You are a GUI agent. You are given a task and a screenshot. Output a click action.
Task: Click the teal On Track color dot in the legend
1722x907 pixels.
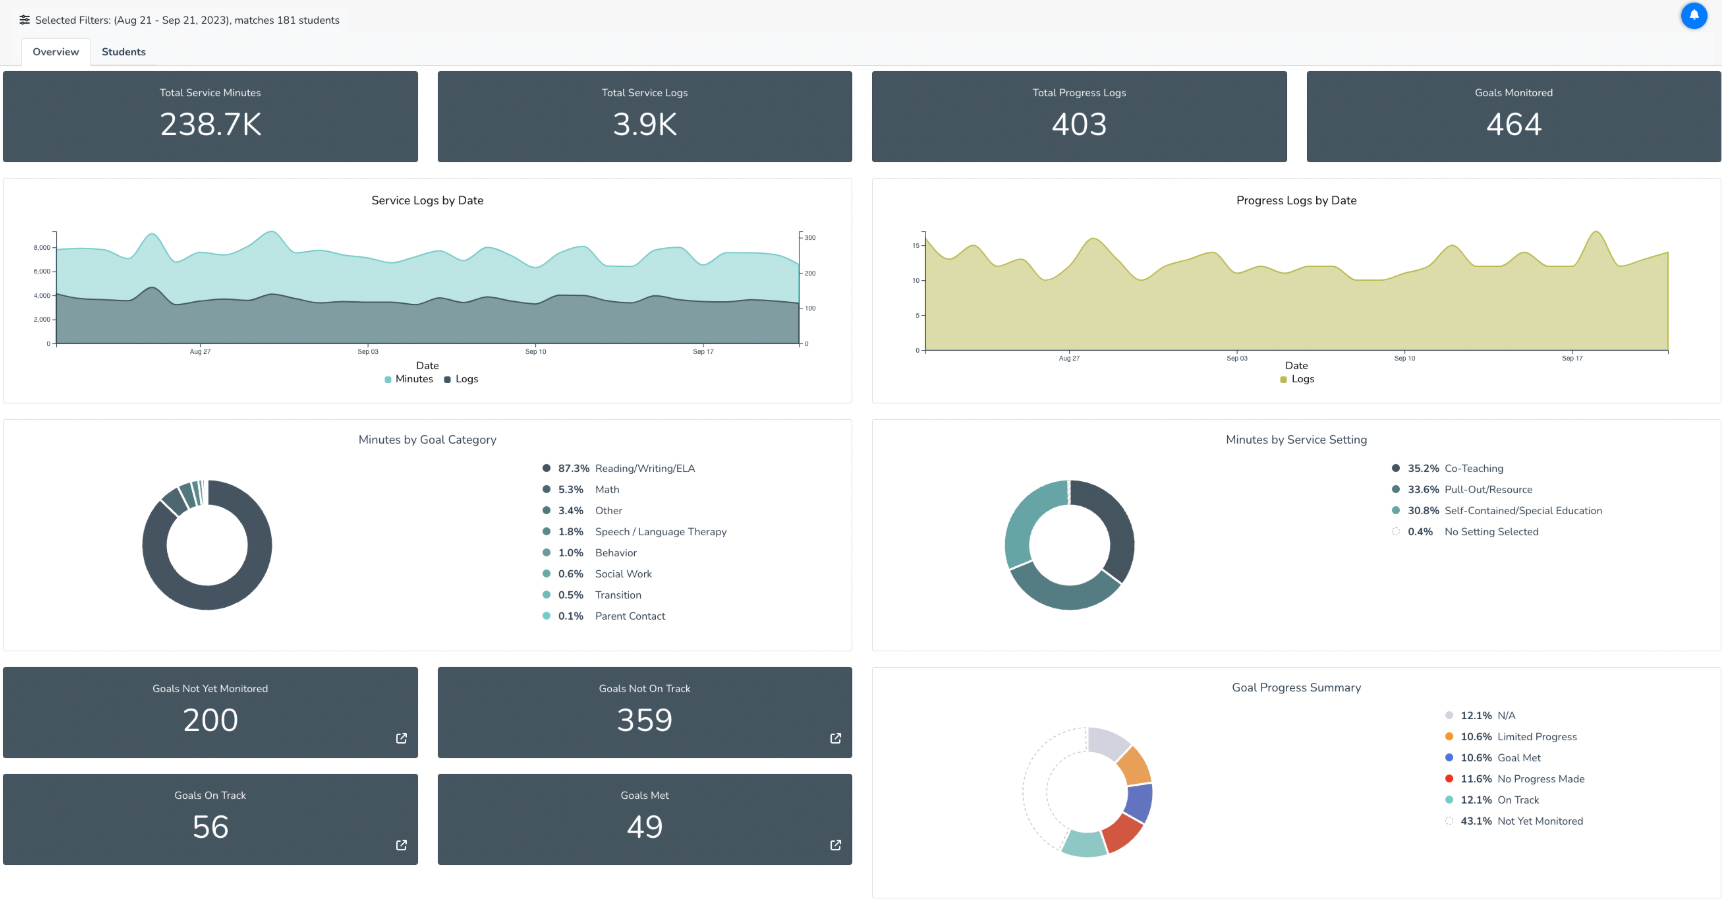click(x=1448, y=800)
